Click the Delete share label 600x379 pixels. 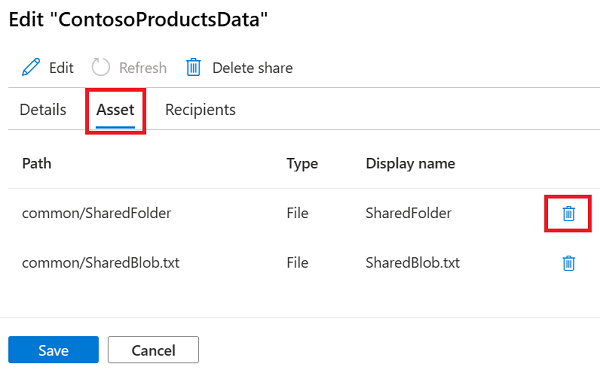point(253,68)
